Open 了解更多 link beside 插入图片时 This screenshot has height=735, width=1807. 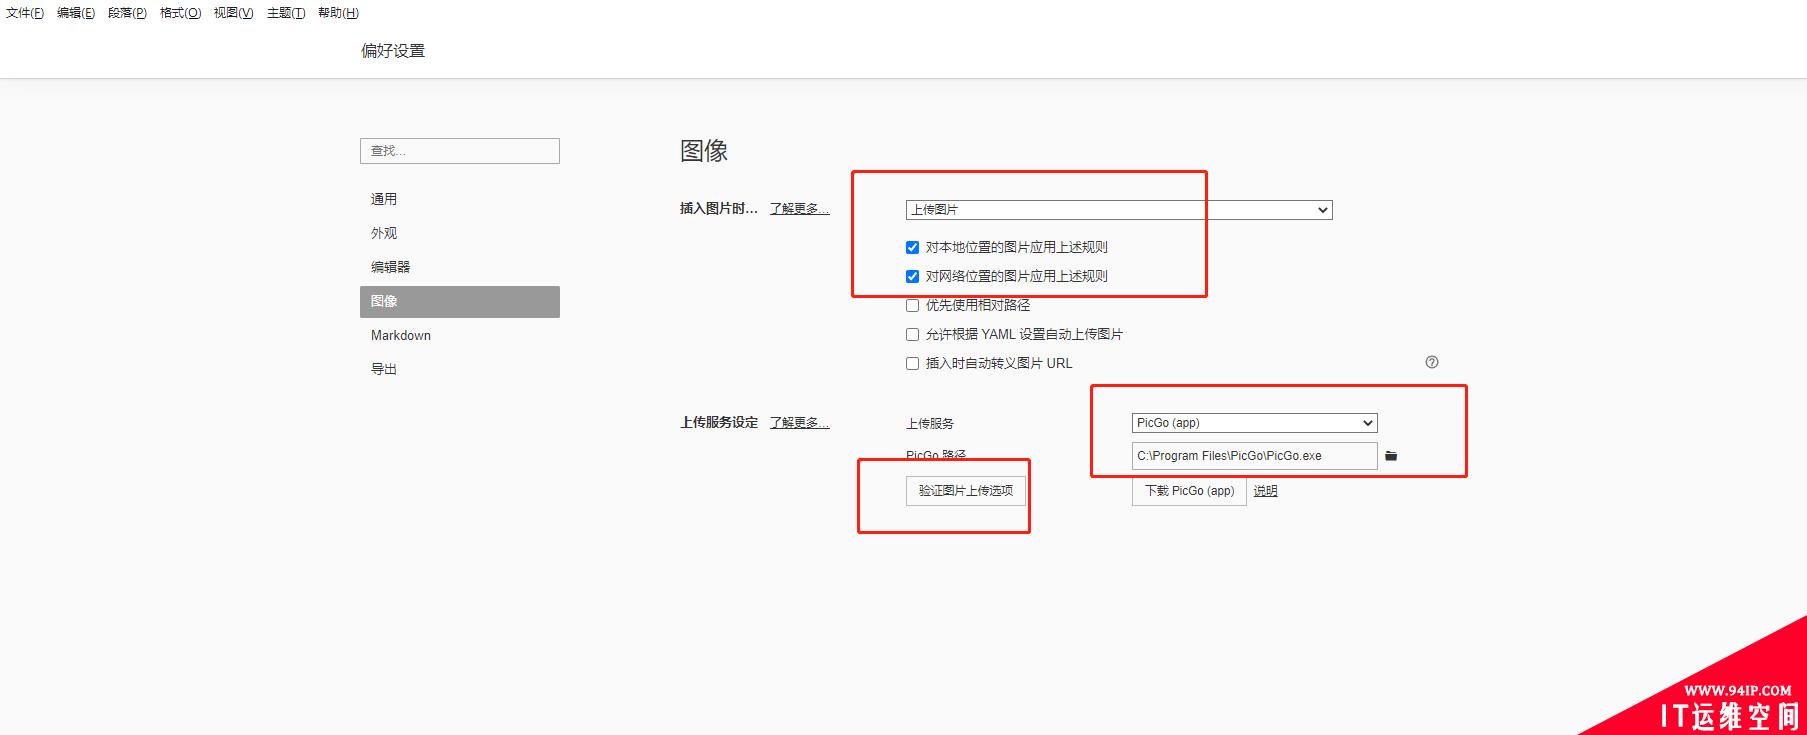tap(799, 209)
